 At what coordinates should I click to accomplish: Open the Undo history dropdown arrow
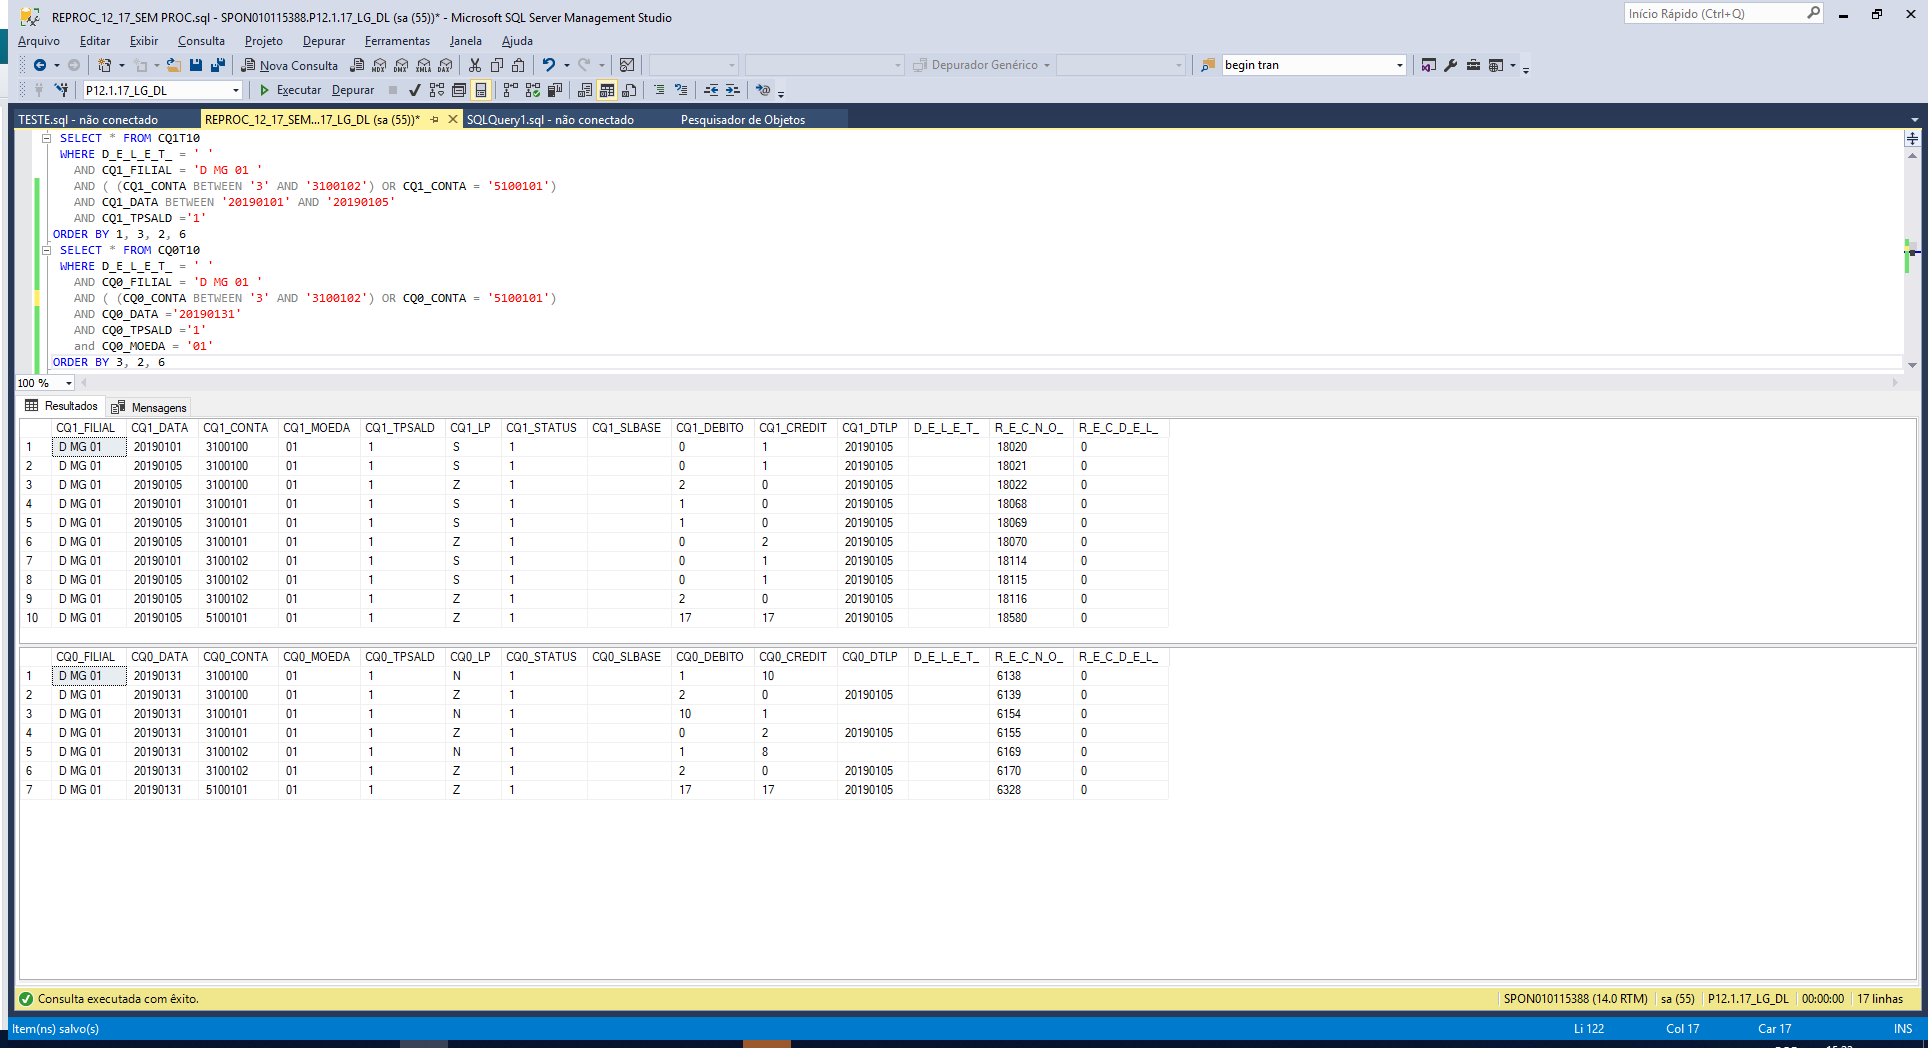pos(566,65)
